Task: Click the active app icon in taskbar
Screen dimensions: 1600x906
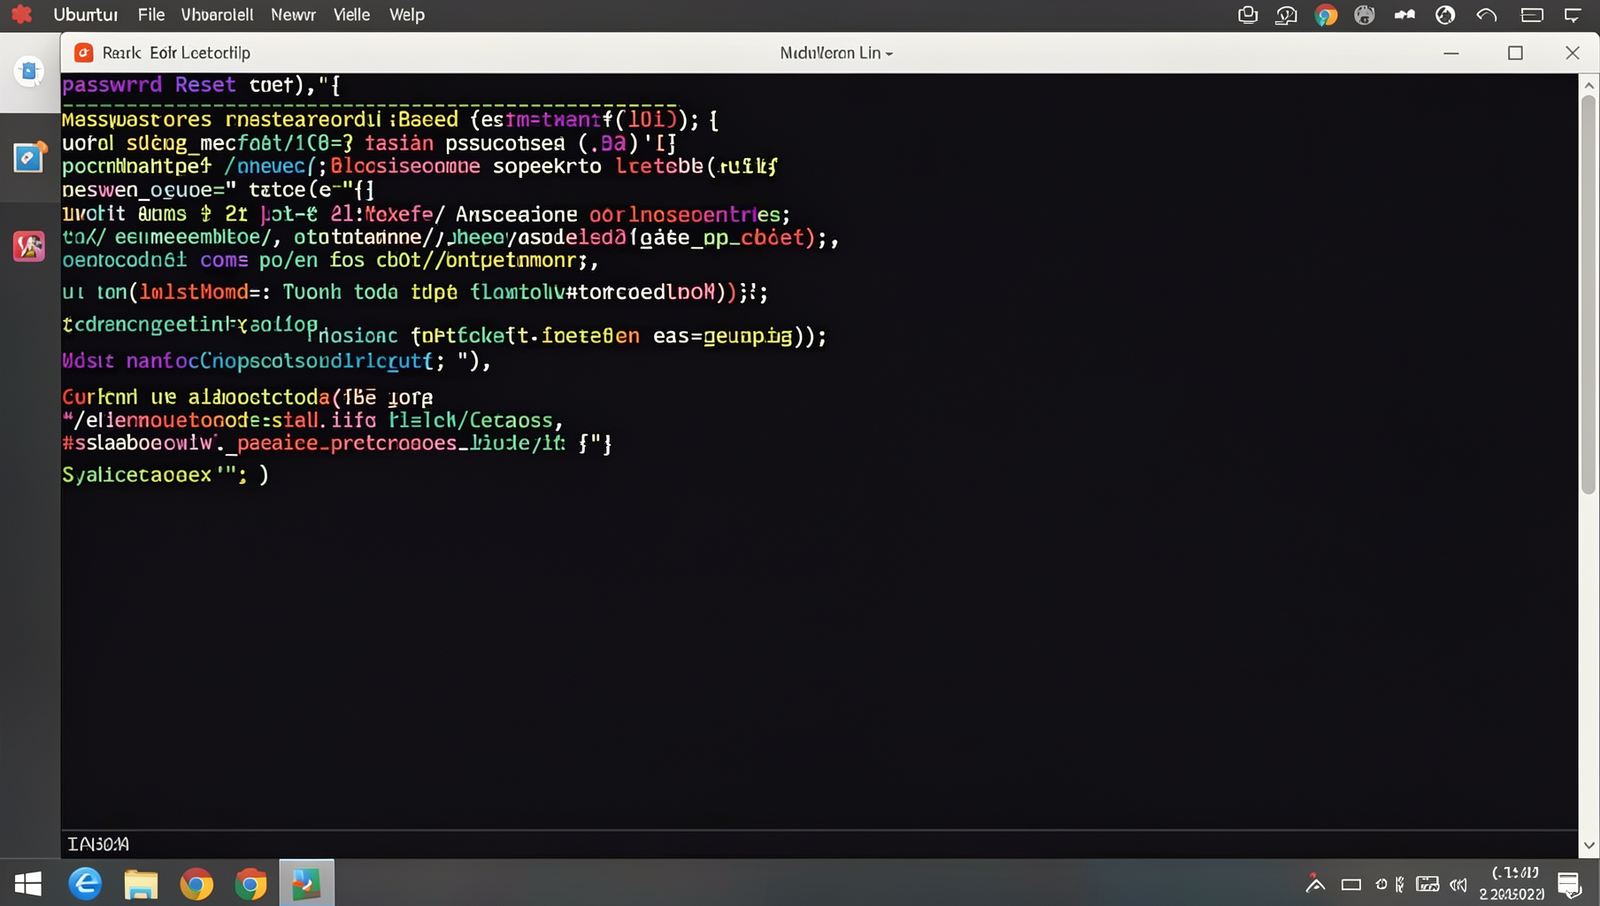Action: 306,884
